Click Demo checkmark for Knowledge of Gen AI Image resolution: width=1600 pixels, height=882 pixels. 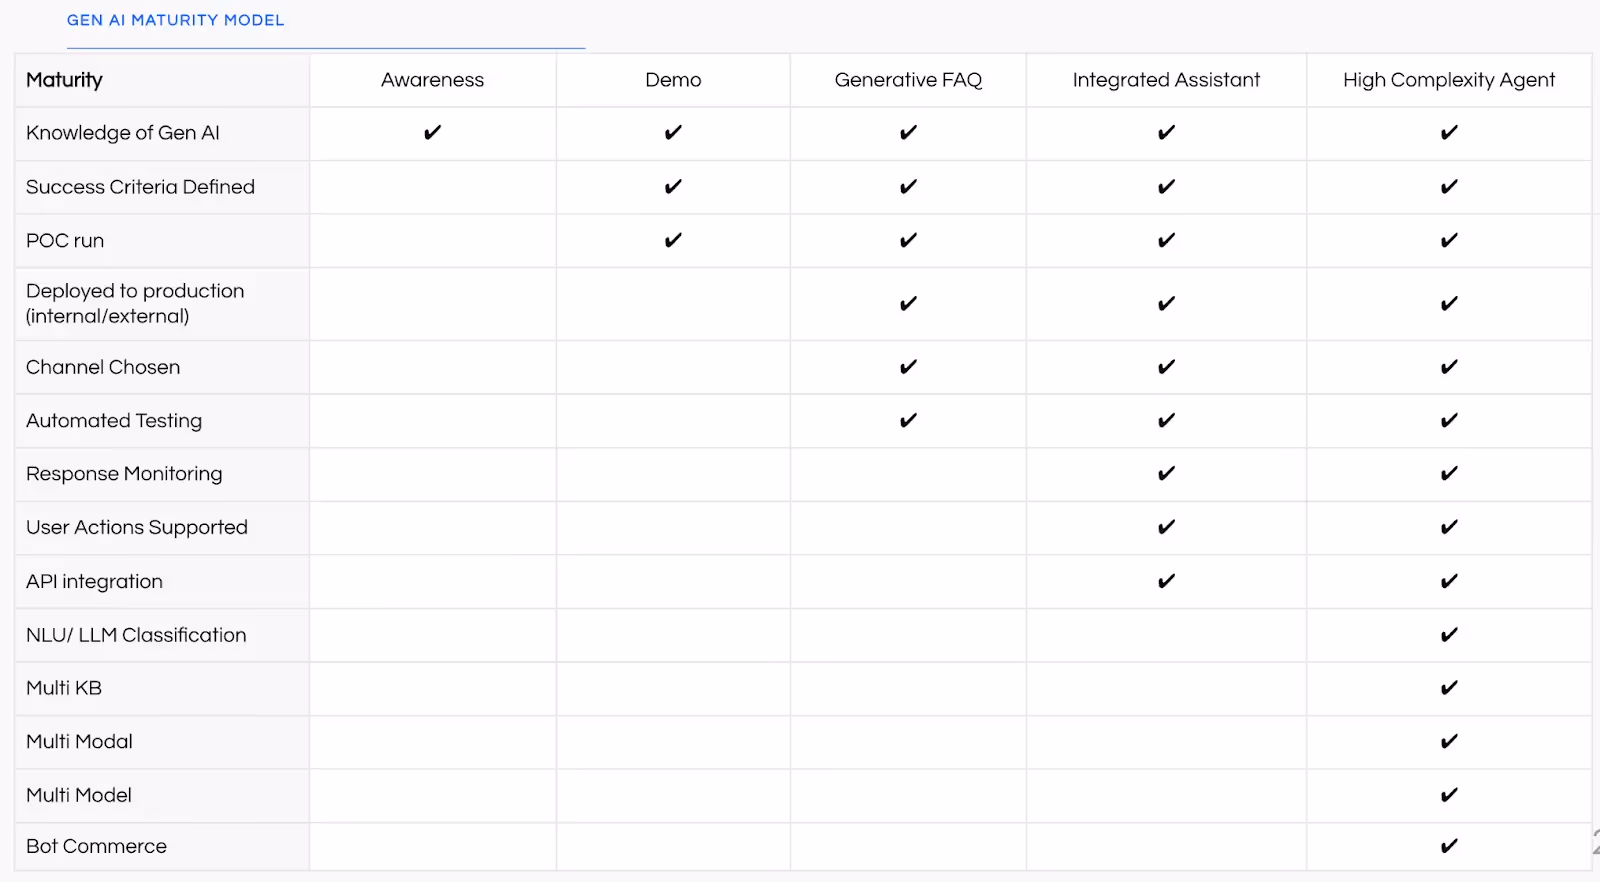[673, 132]
